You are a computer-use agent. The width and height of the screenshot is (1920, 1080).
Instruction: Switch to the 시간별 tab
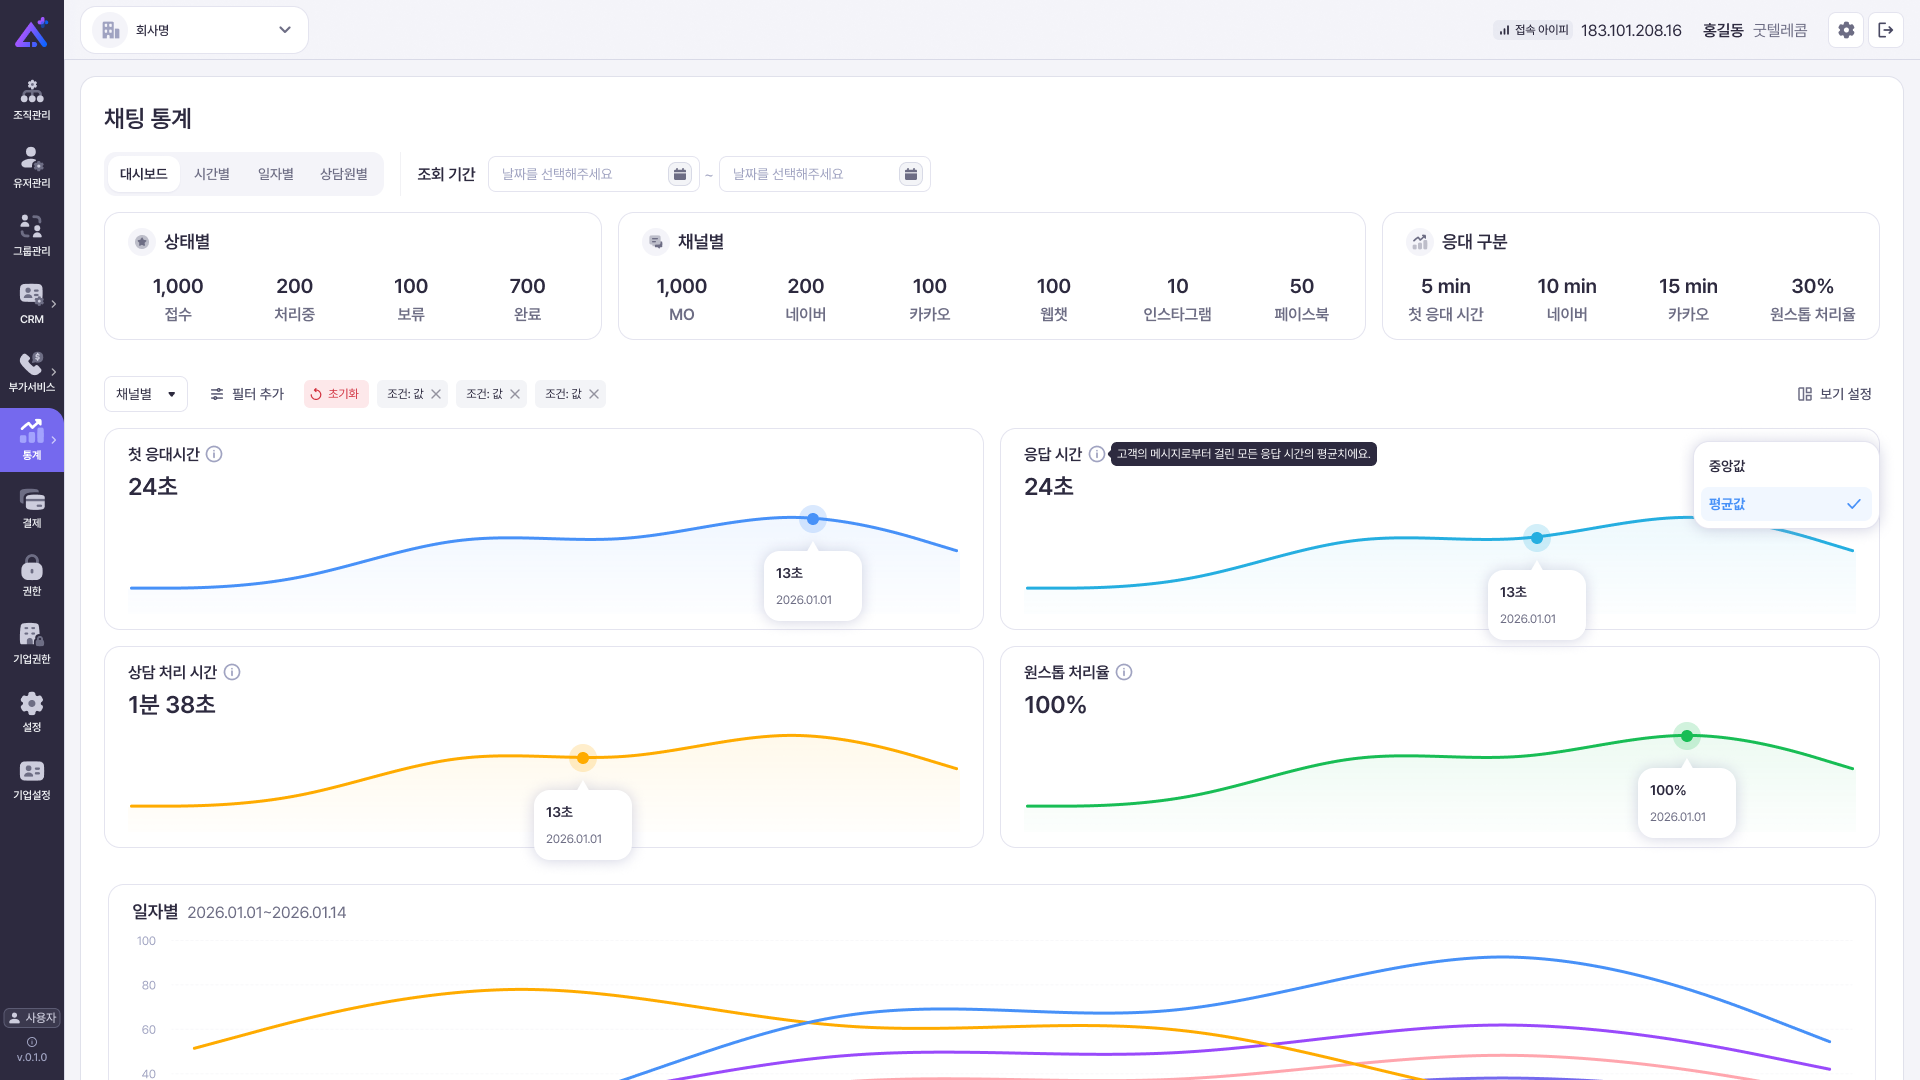tap(212, 174)
